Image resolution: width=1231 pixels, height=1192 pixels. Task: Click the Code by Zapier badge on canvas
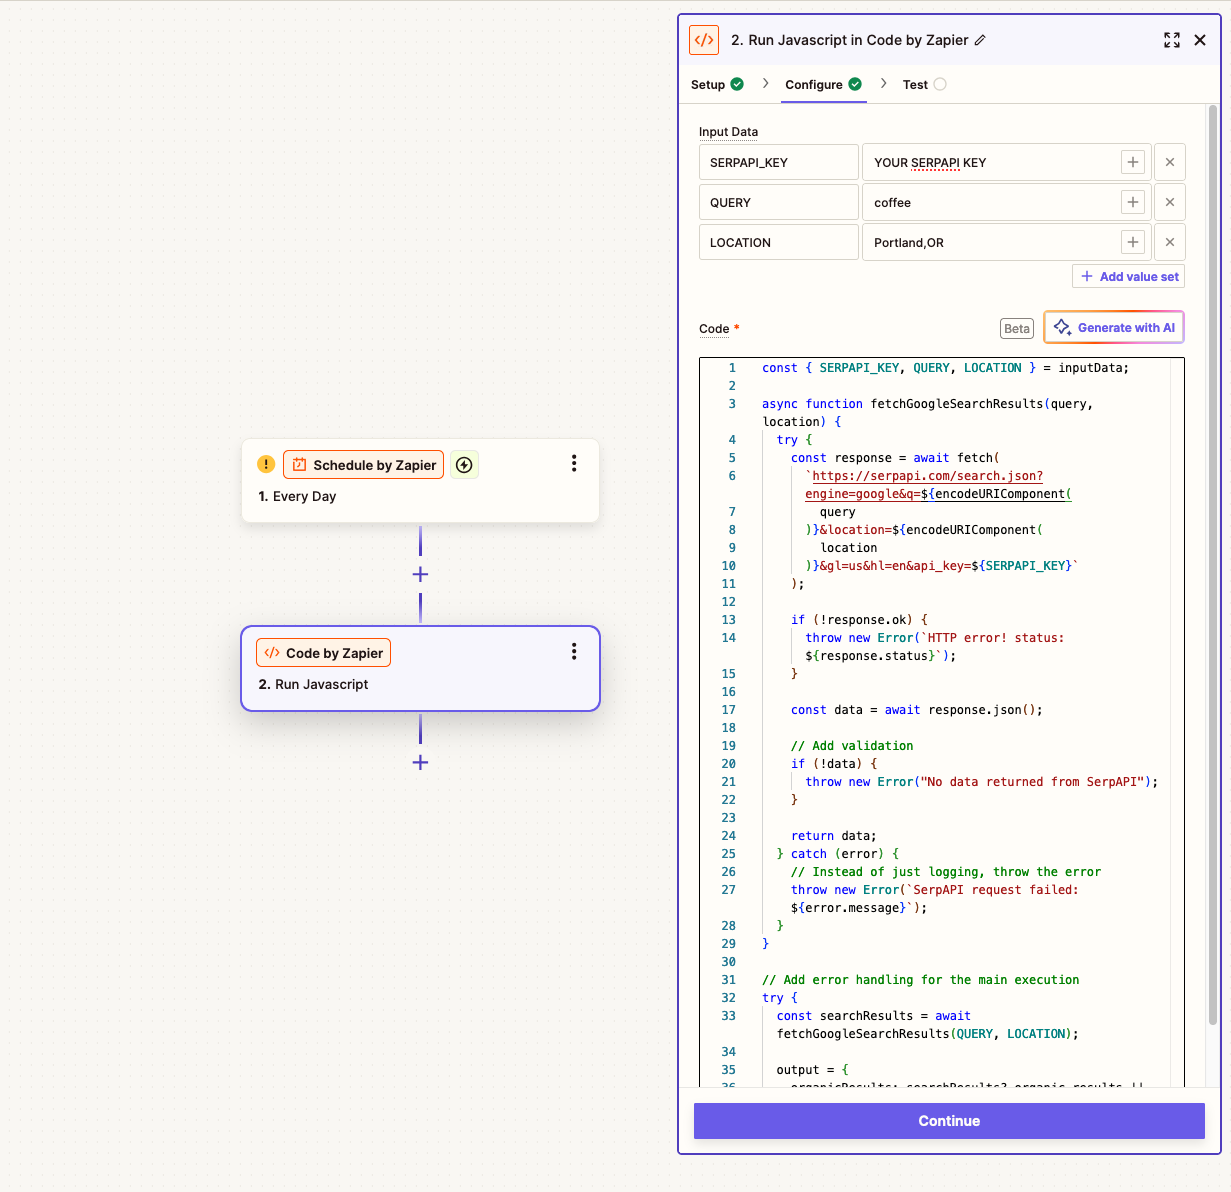click(x=323, y=652)
